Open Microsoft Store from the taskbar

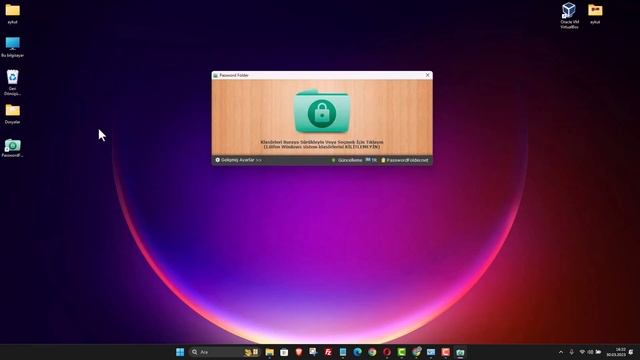284,352
